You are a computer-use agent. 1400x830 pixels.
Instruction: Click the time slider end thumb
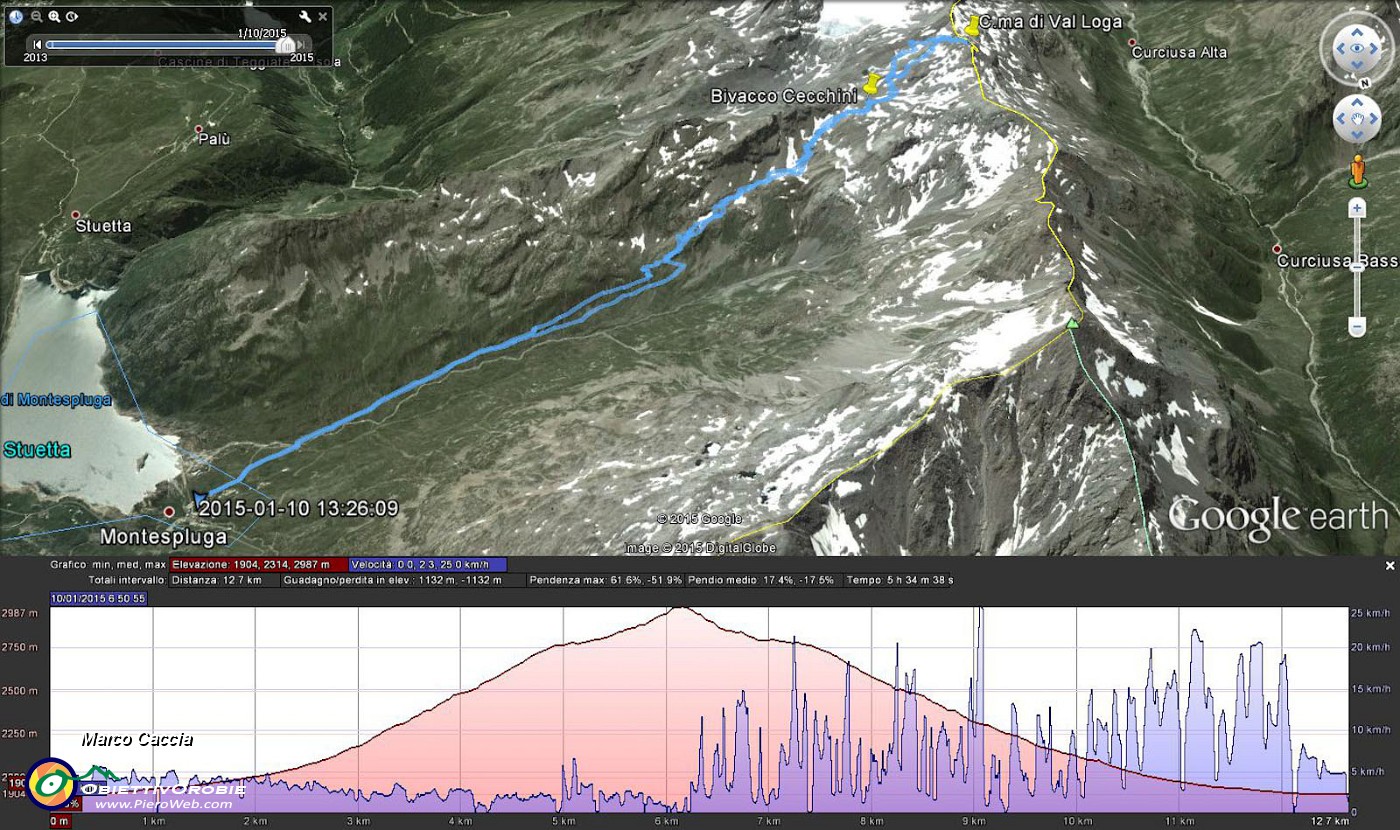(x=287, y=45)
